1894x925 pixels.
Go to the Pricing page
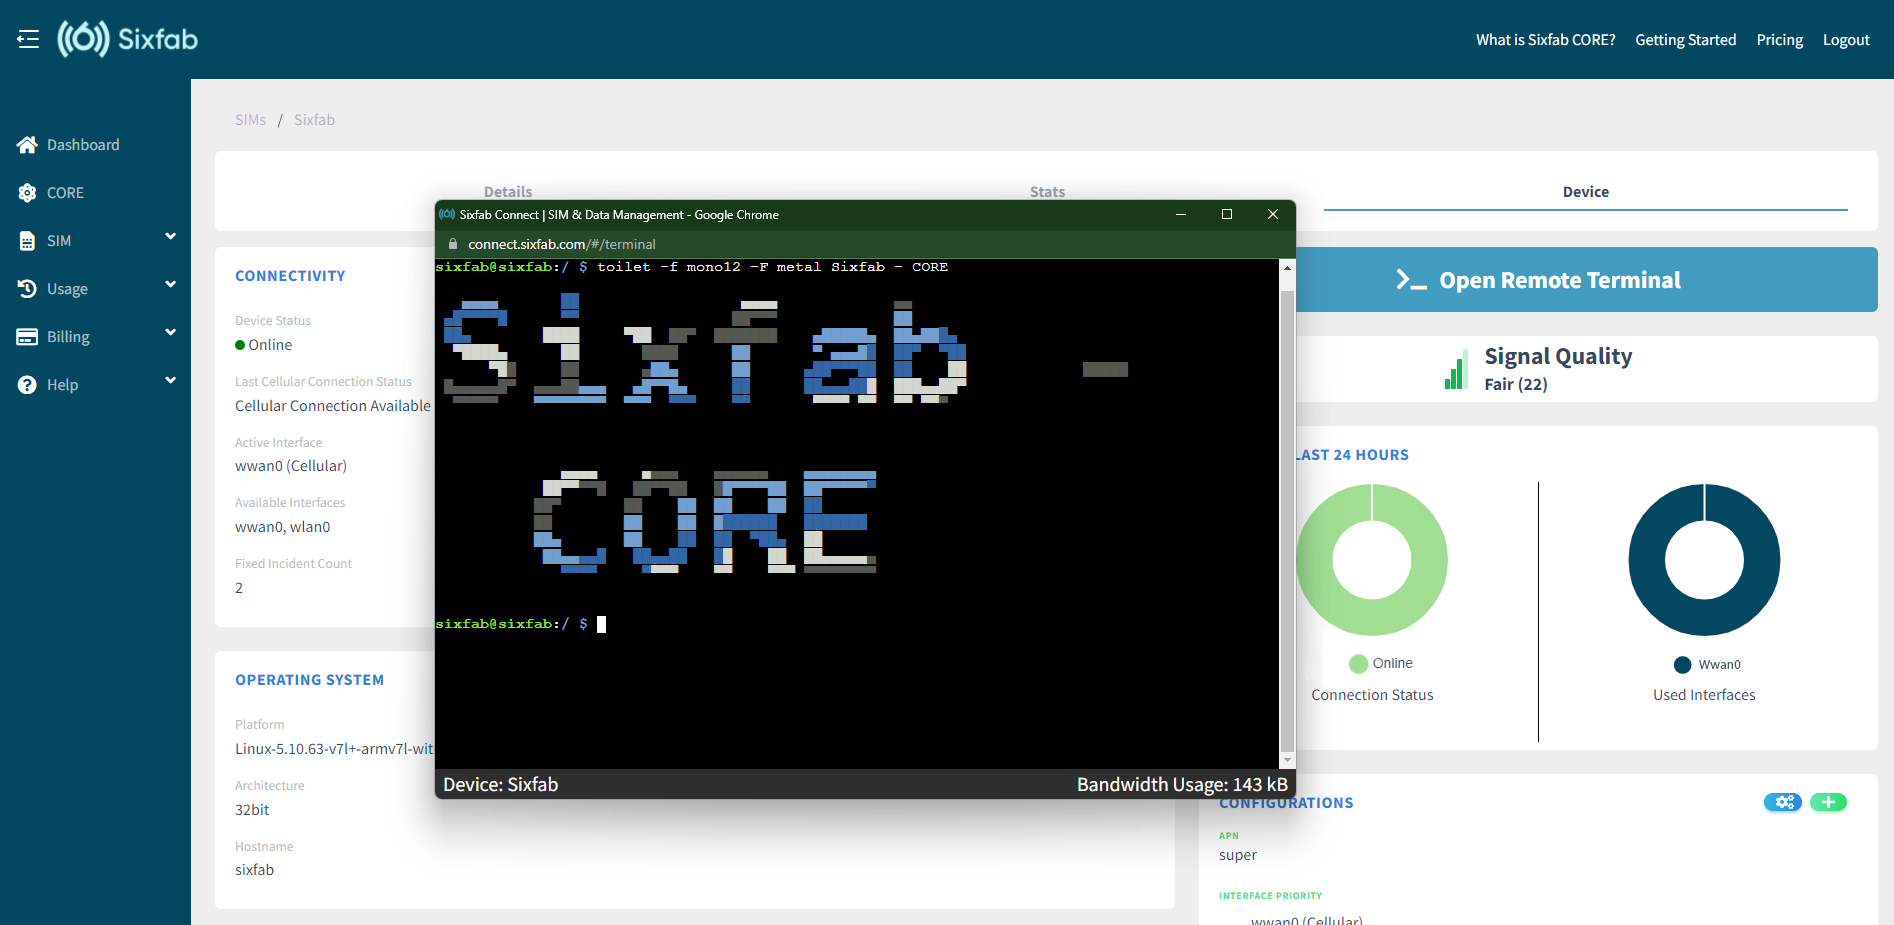[x=1780, y=40]
